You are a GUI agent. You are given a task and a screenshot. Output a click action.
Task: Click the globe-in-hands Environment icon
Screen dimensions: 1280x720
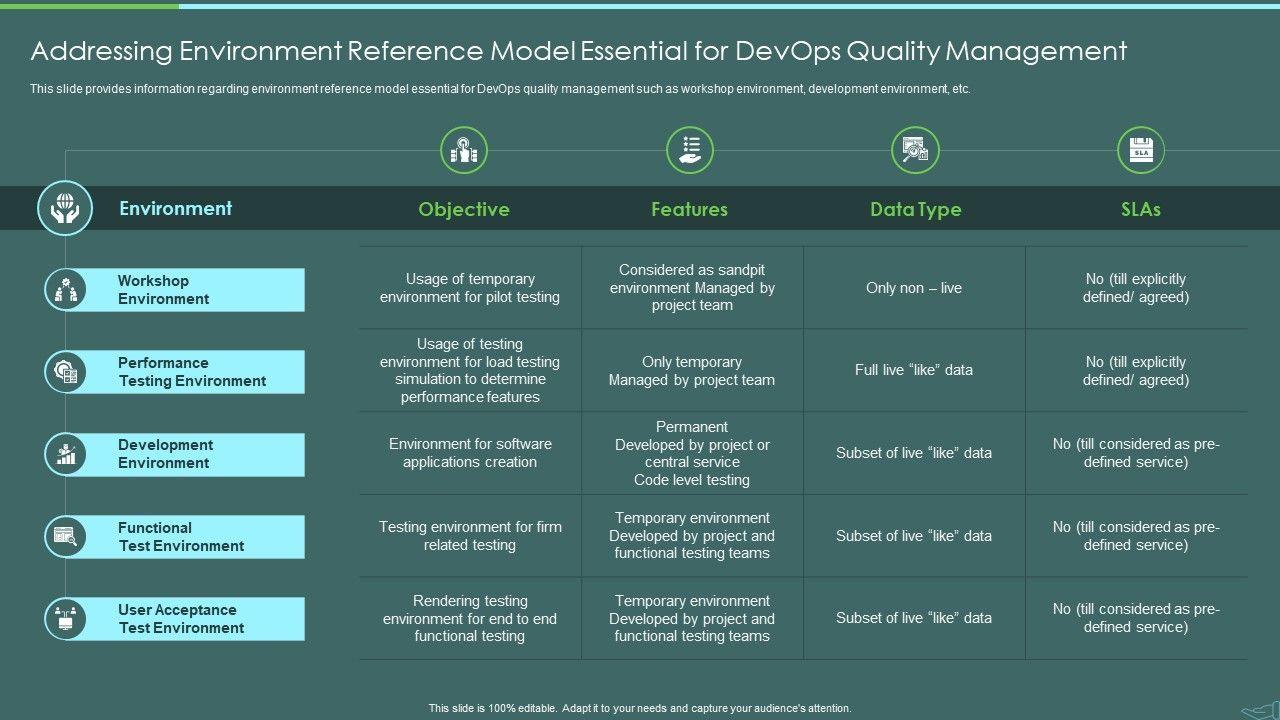point(65,209)
